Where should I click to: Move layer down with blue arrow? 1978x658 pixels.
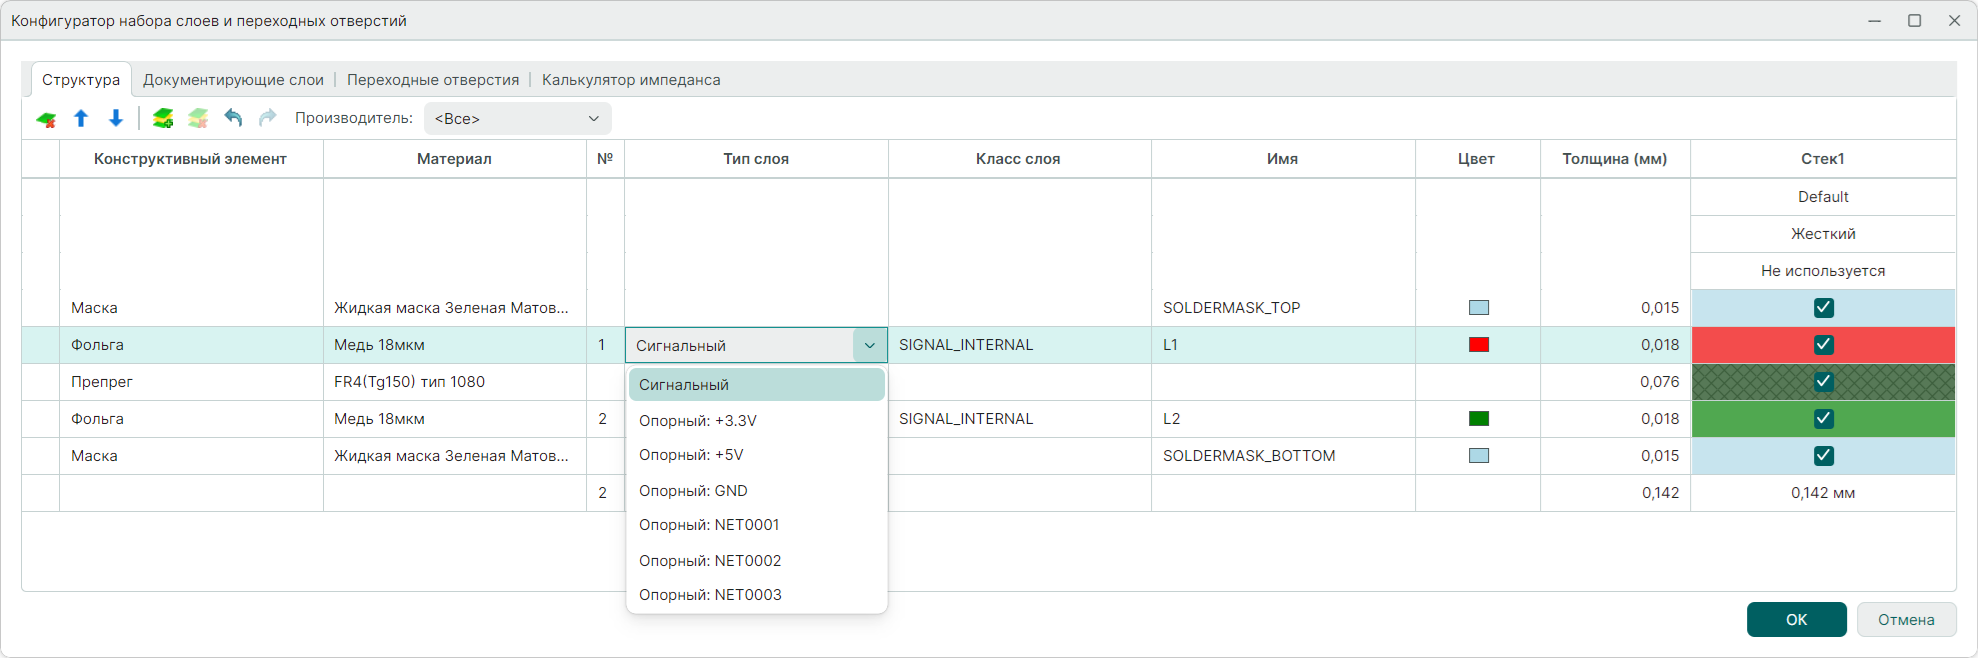pyautogui.click(x=116, y=119)
